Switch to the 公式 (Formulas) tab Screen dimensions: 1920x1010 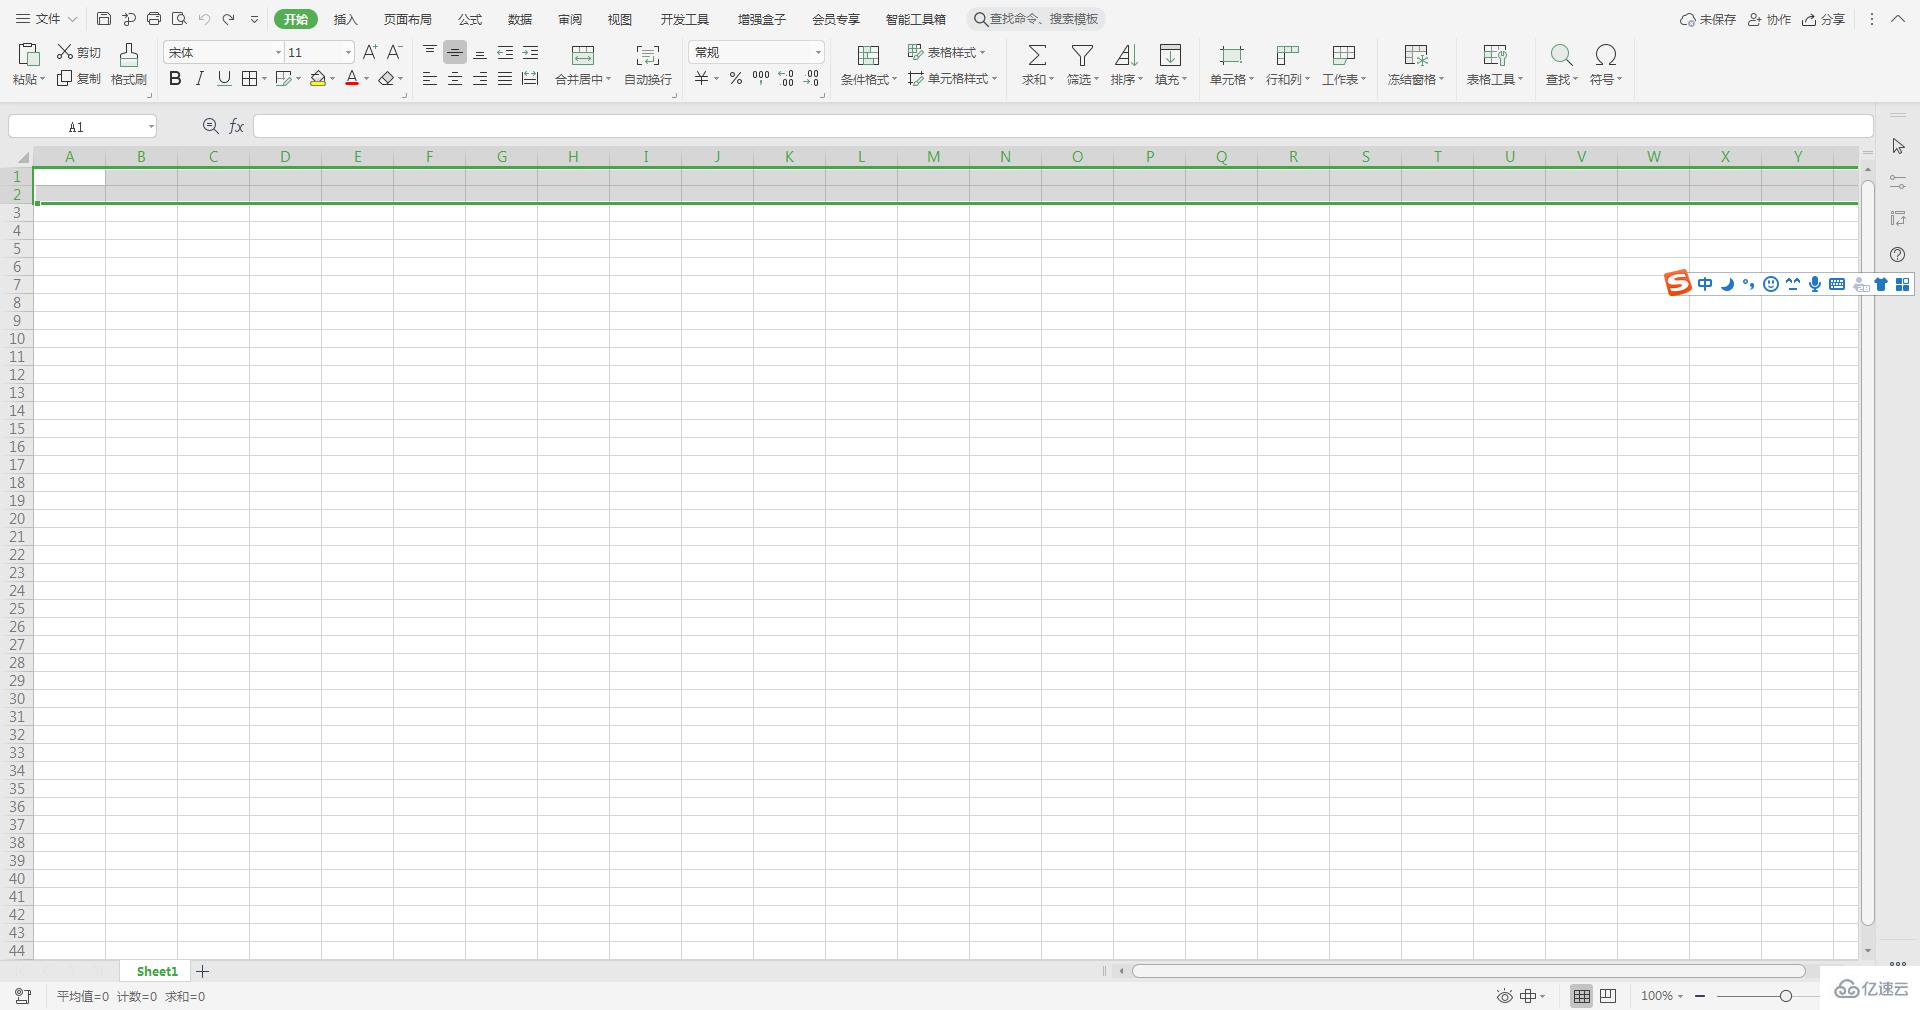470,19
